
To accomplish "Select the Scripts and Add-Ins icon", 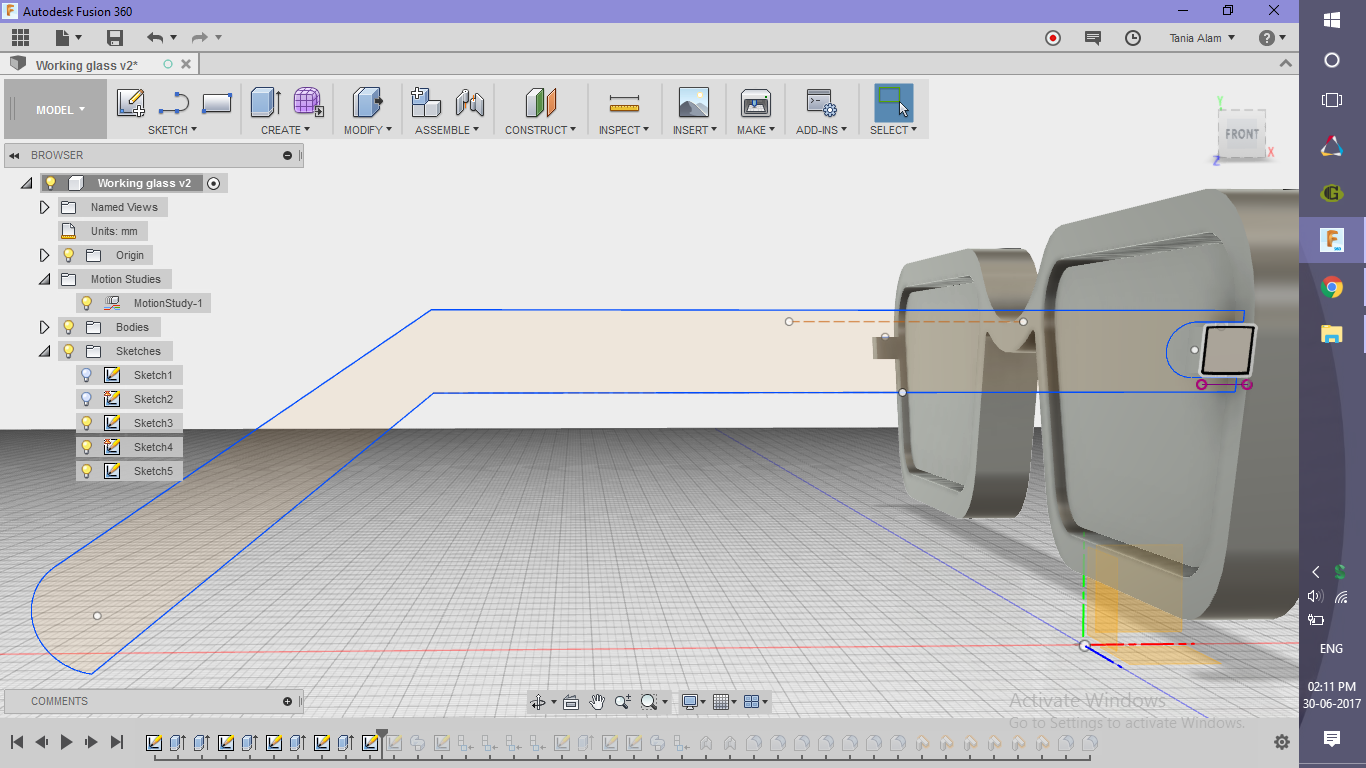I will 821,102.
